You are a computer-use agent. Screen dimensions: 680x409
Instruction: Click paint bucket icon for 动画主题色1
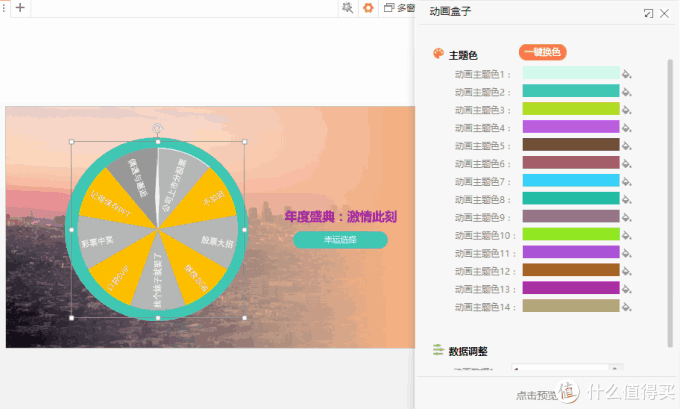tap(627, 74)
